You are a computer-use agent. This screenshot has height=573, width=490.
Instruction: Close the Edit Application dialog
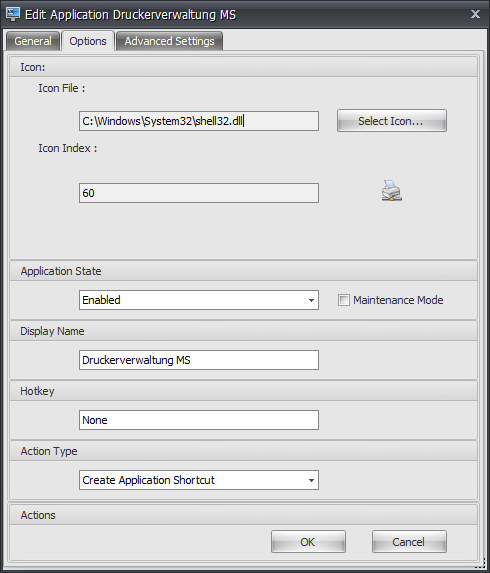[475, 14]
